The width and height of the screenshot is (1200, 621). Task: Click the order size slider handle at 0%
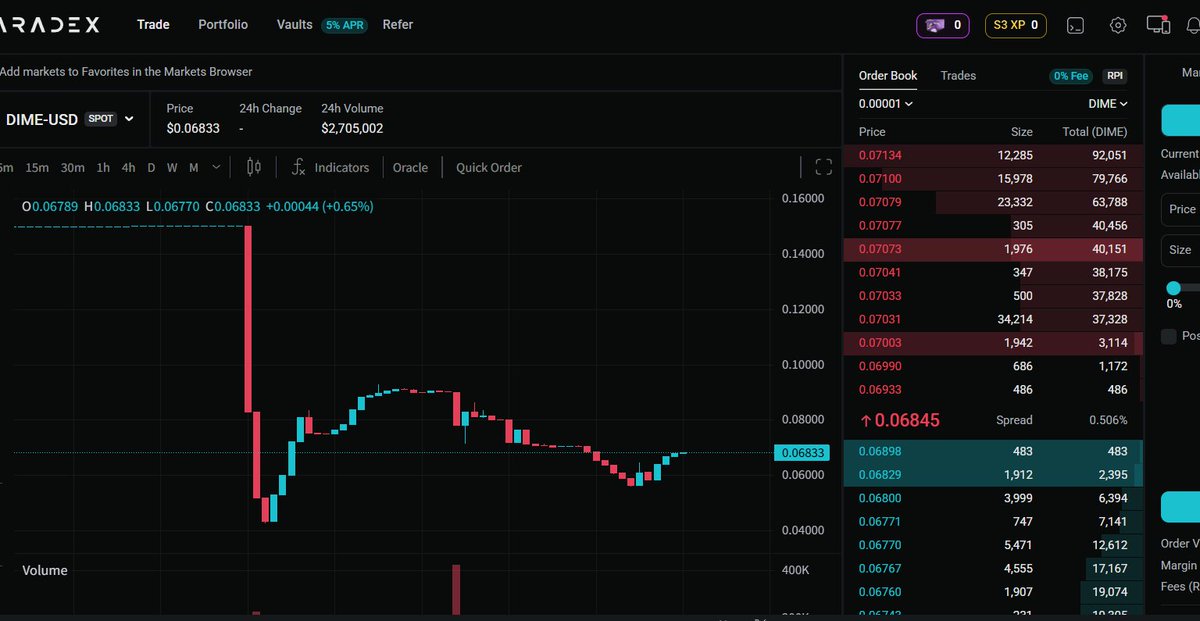tap(1174, 288)
